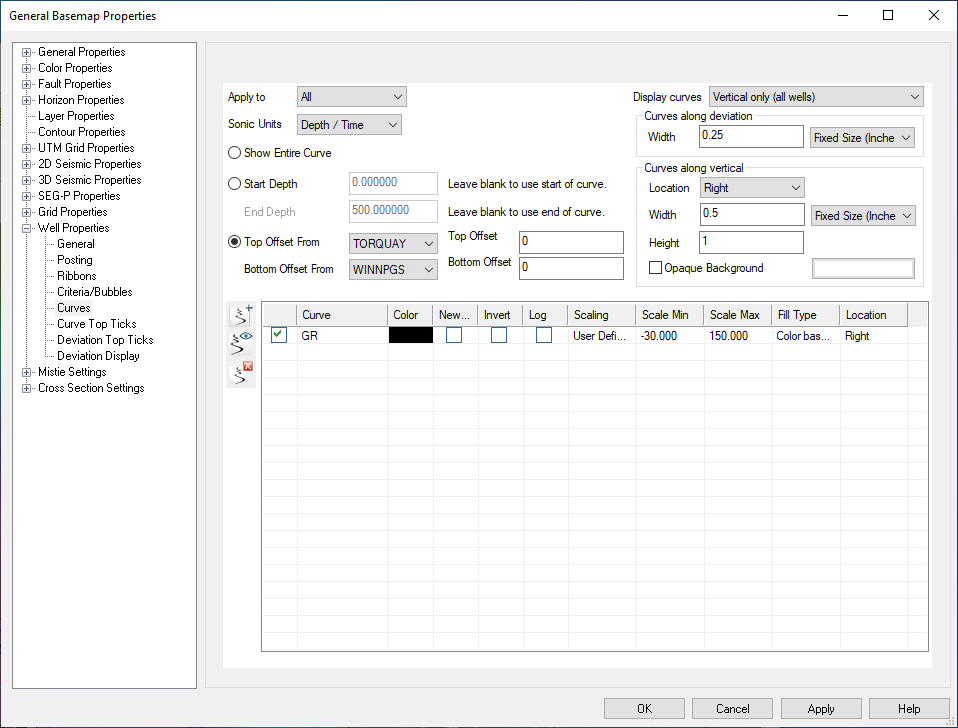Click the Height input field

coord(752,243)
